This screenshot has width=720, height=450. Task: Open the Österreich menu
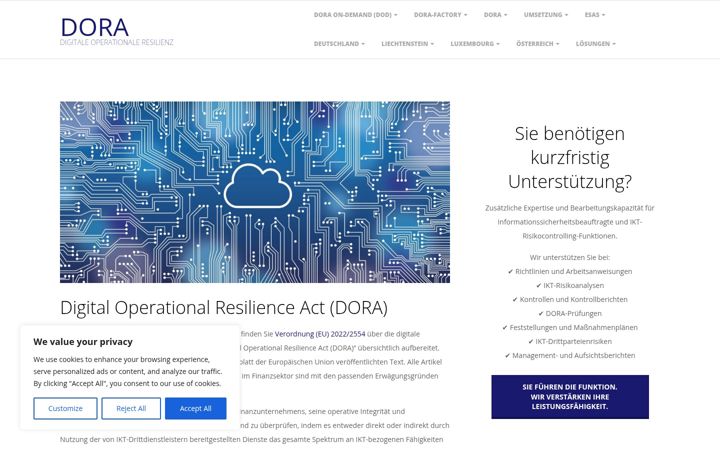point(538,44)
